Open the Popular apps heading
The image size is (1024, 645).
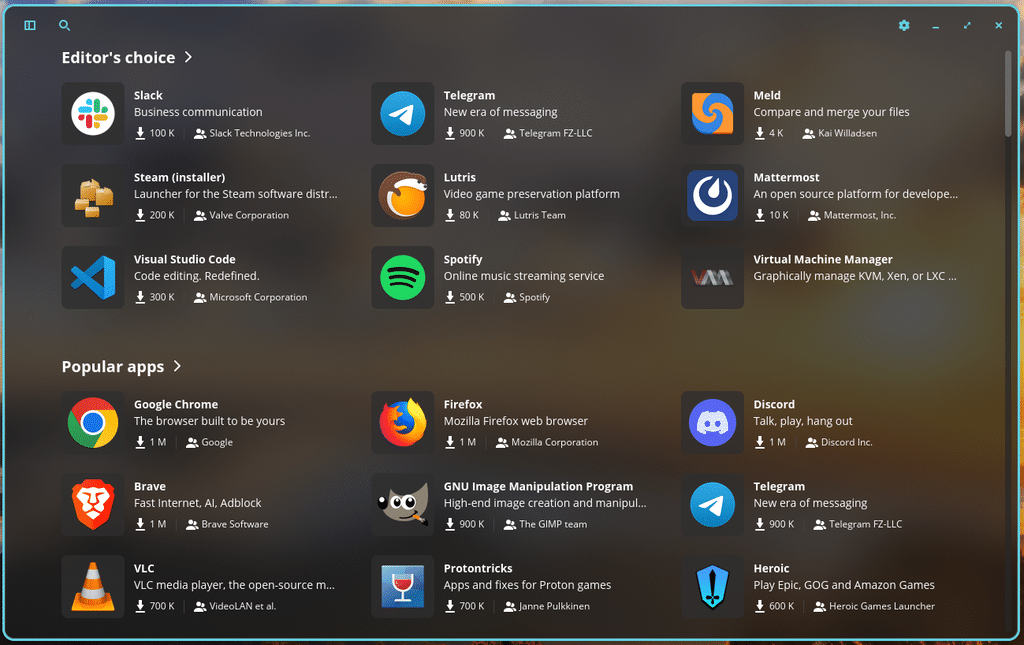click(x=113, y=367)
